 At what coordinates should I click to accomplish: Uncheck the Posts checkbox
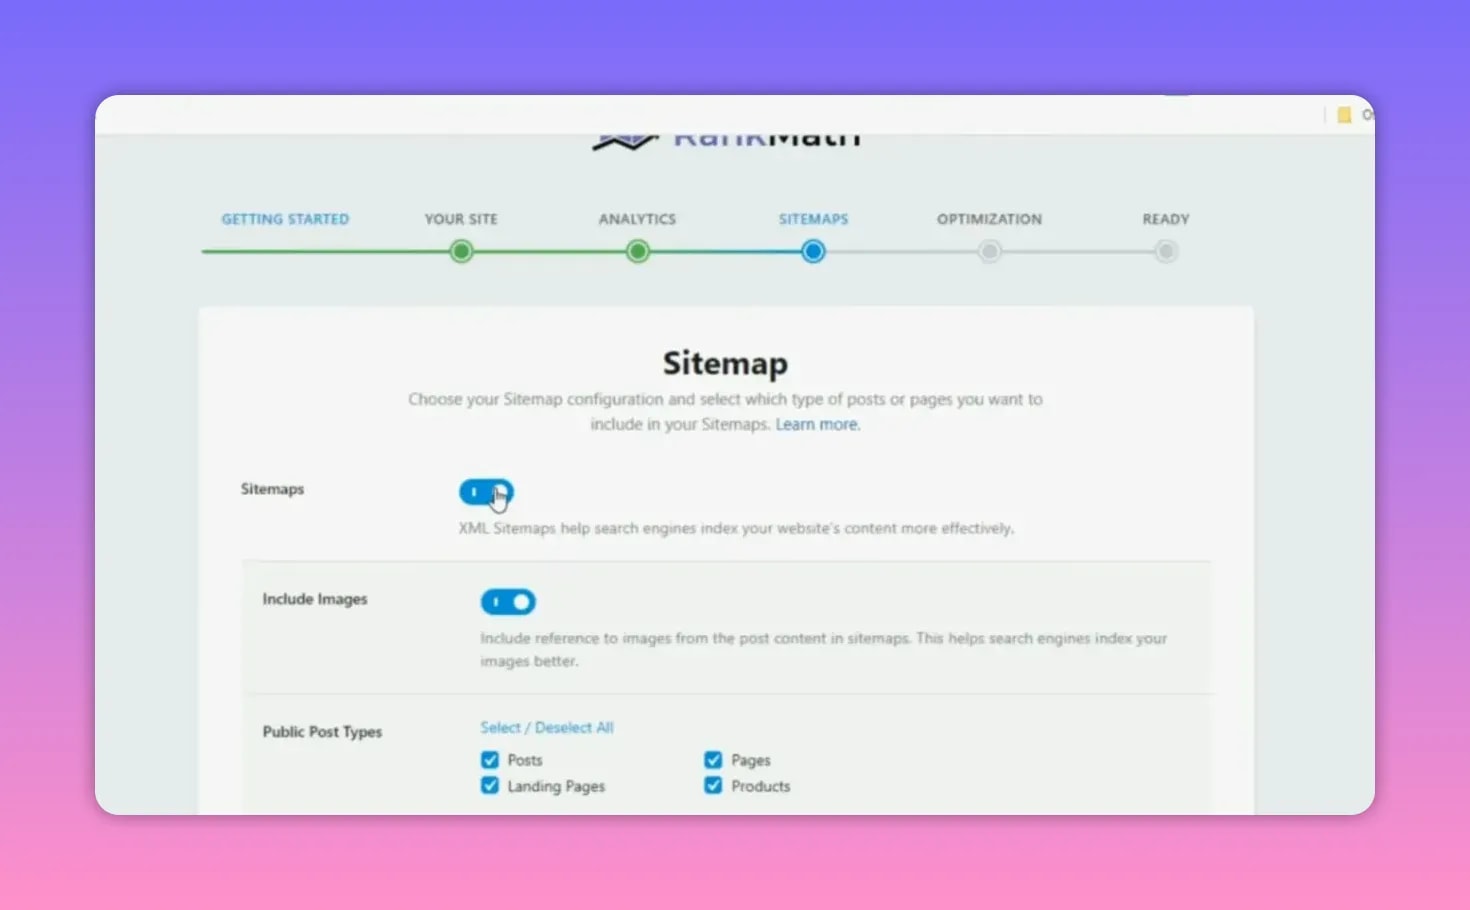point(489,760)
